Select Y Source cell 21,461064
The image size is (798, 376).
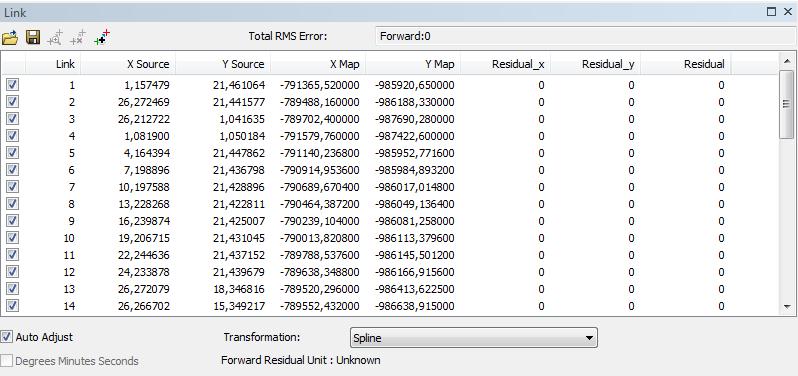tap(239, 85)
